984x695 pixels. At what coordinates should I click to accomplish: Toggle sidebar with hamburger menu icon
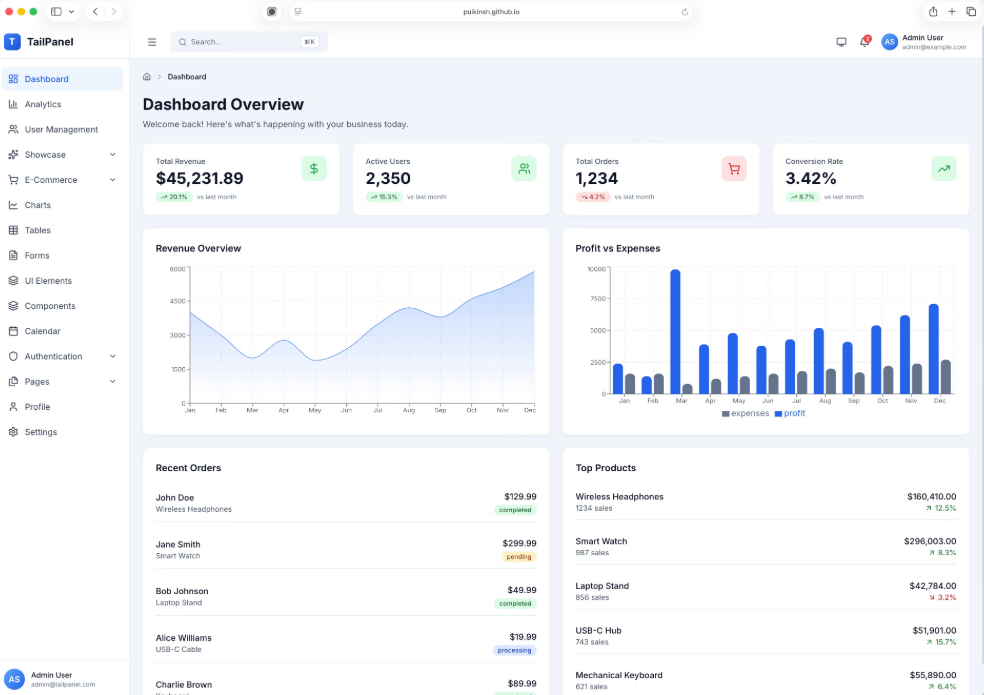pos(152,42)
